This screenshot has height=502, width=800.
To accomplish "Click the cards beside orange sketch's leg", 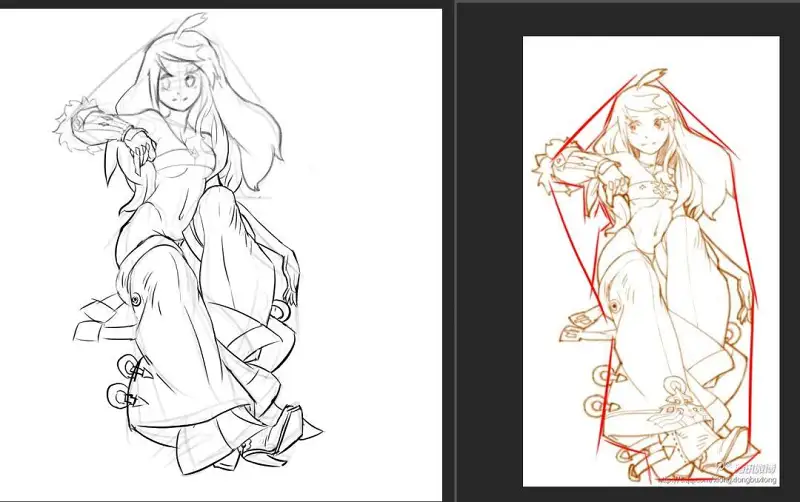I will coord(578,327).
